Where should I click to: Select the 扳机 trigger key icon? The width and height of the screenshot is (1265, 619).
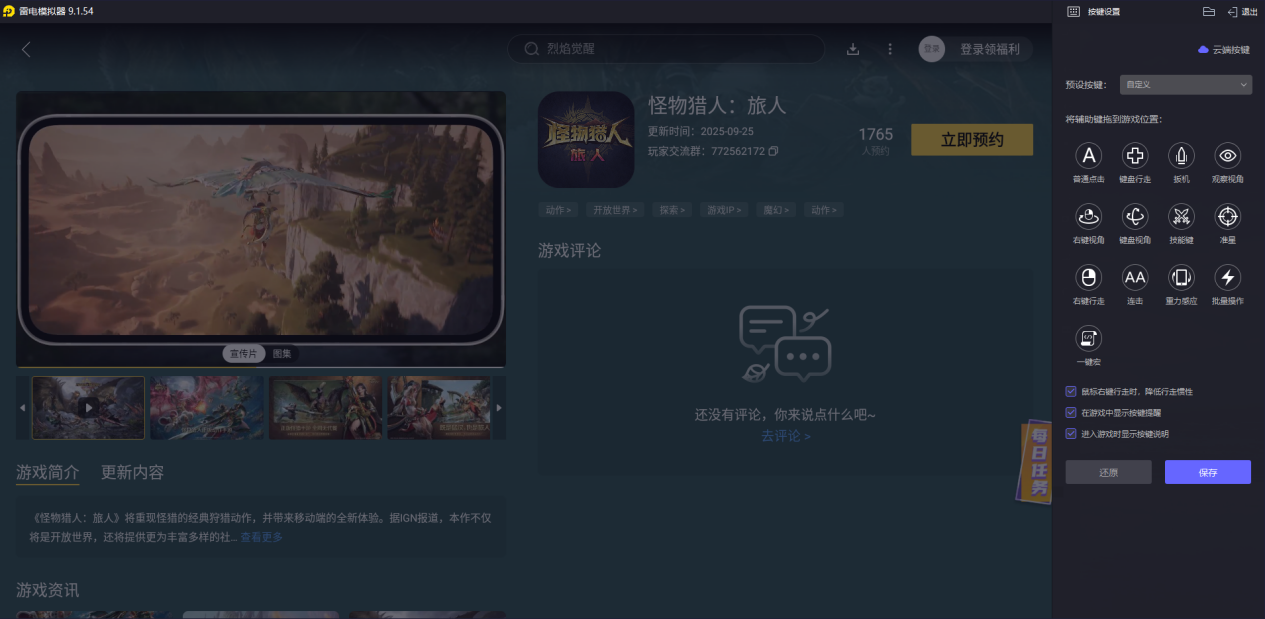[x=1181, y=155]
